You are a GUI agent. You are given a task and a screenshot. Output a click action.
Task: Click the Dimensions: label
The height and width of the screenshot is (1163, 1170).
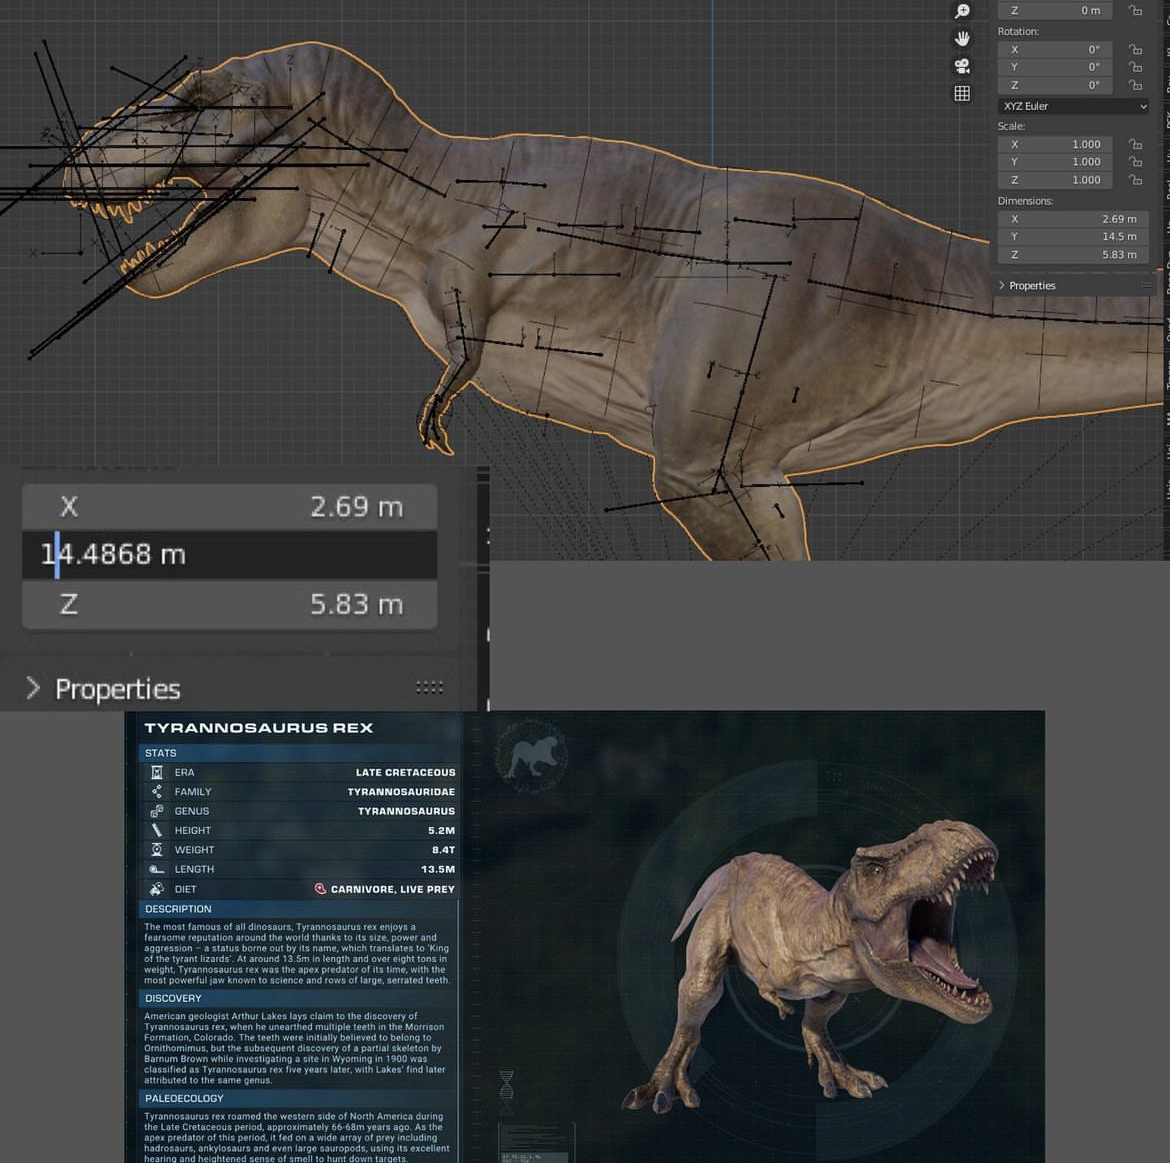click(1025, 201)
